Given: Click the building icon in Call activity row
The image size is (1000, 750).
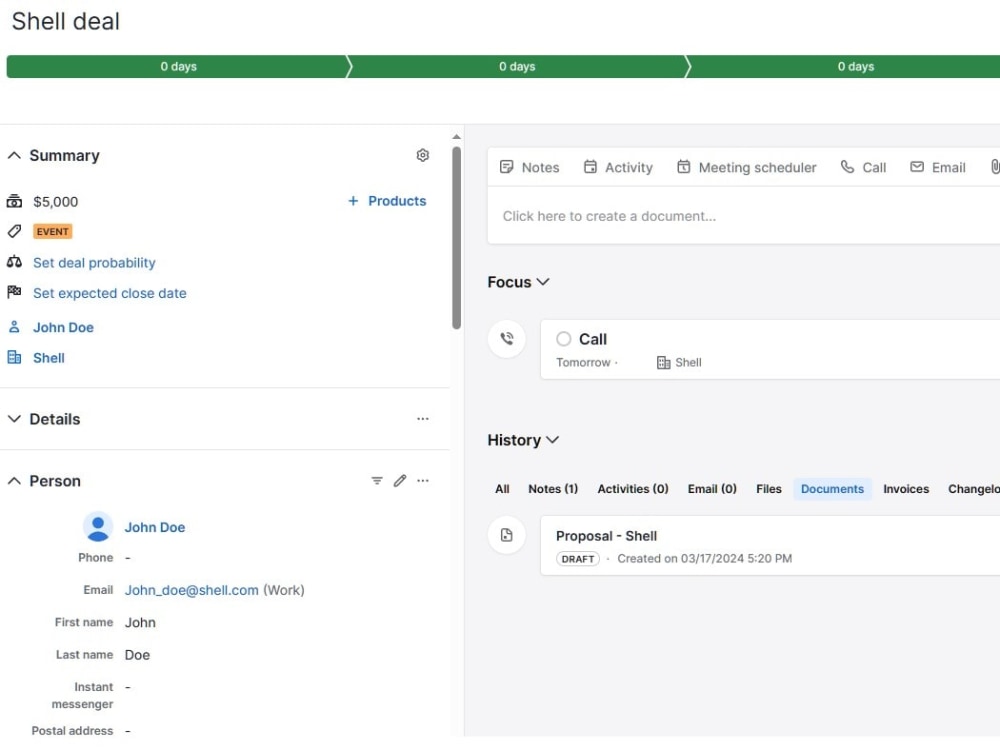Looking at the screenshot, I should [663, 363].
